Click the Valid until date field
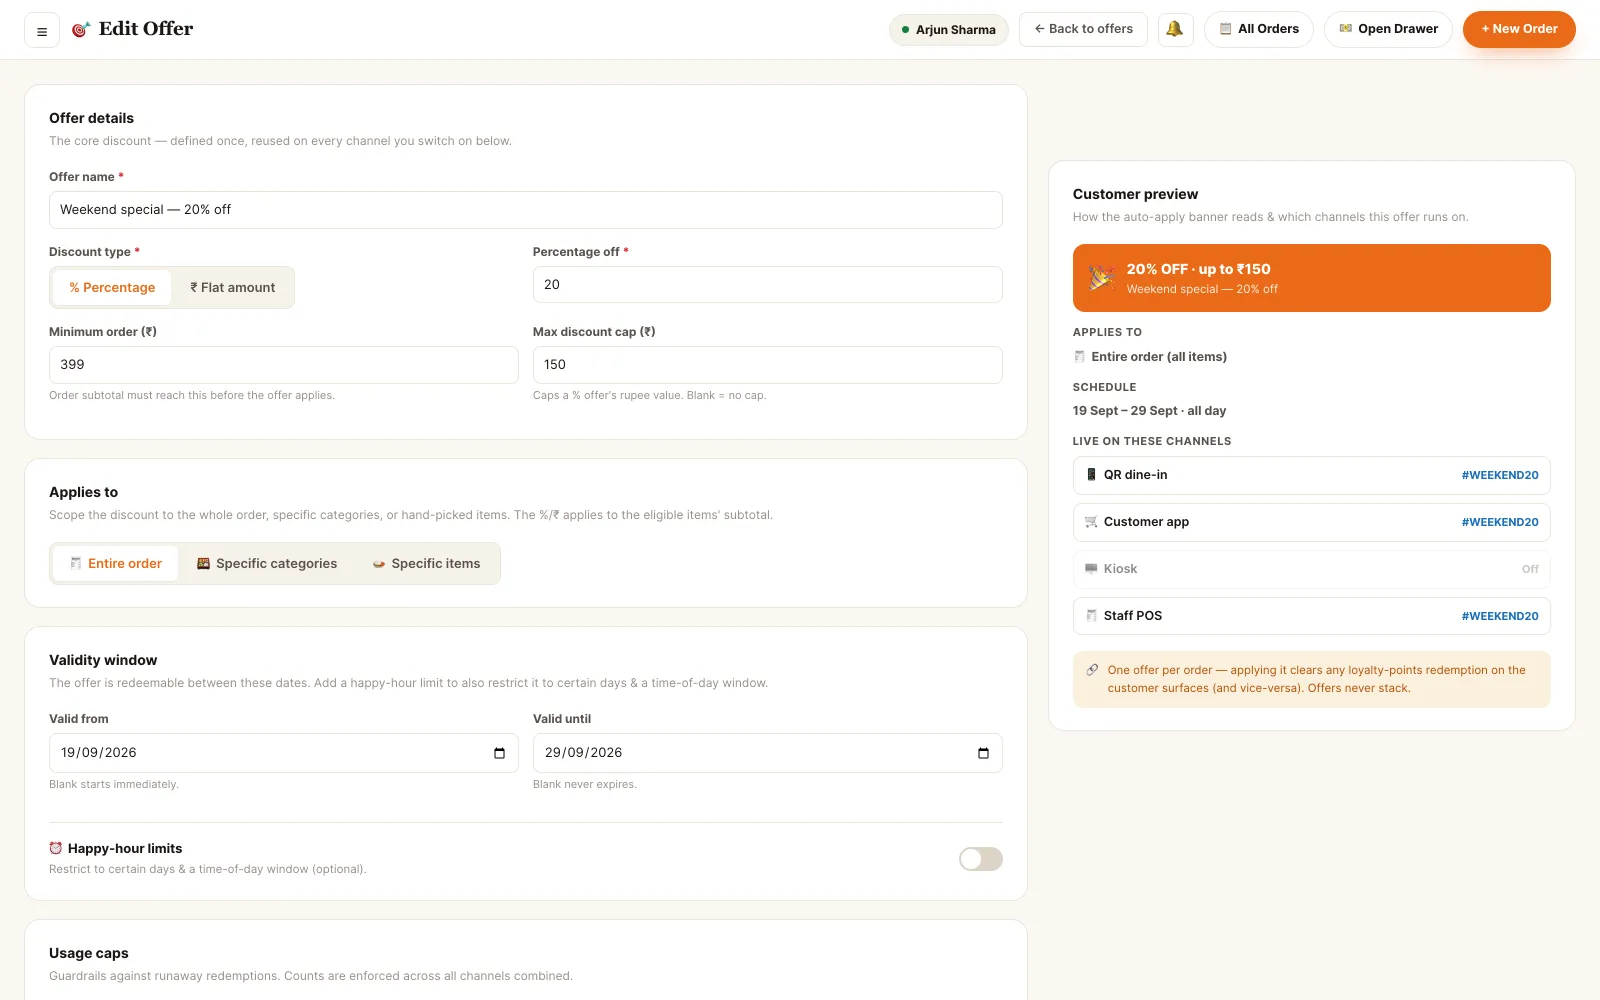 (x=768, y=753)
